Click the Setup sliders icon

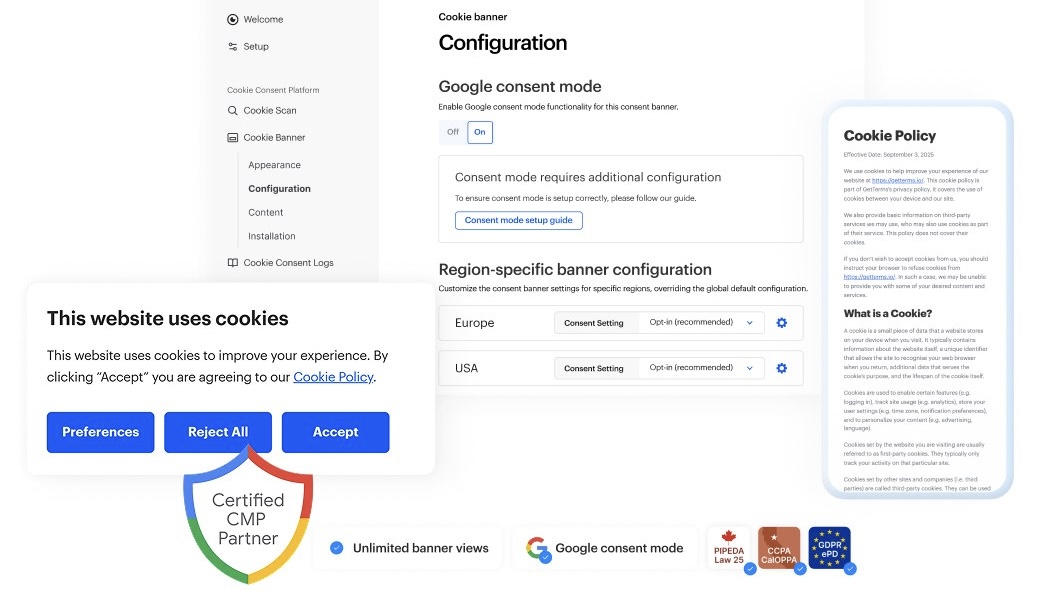click(x=233, y=47)
